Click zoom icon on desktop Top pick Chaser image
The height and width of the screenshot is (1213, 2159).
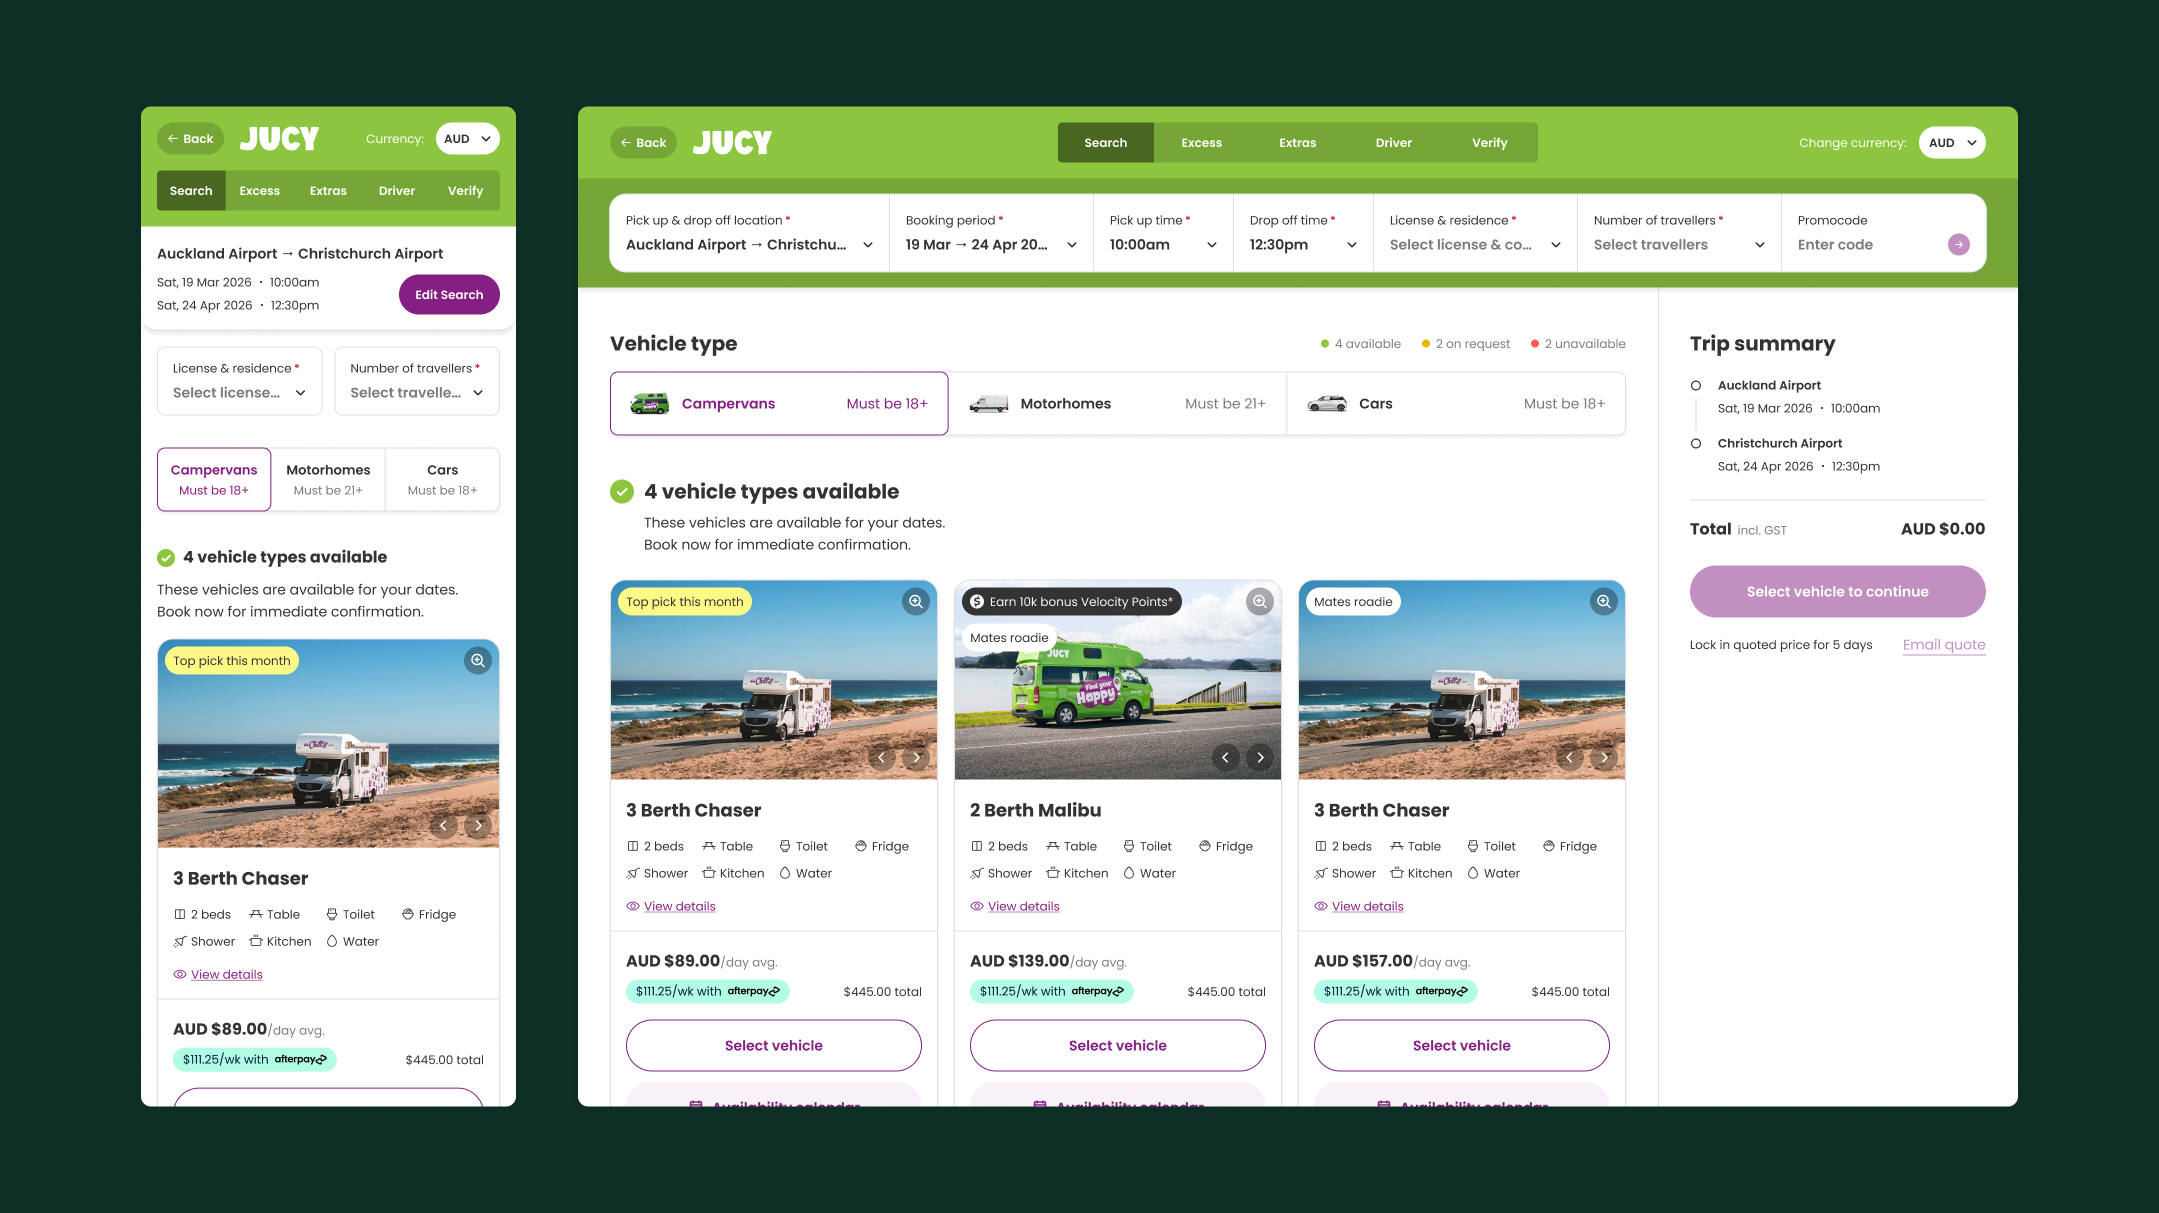(915, 601)
